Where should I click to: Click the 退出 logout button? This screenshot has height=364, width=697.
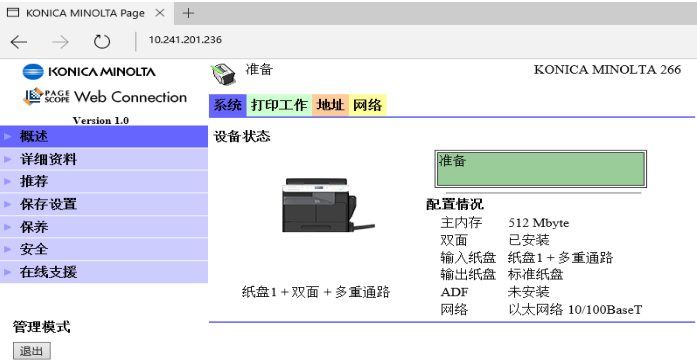(32, 351)
